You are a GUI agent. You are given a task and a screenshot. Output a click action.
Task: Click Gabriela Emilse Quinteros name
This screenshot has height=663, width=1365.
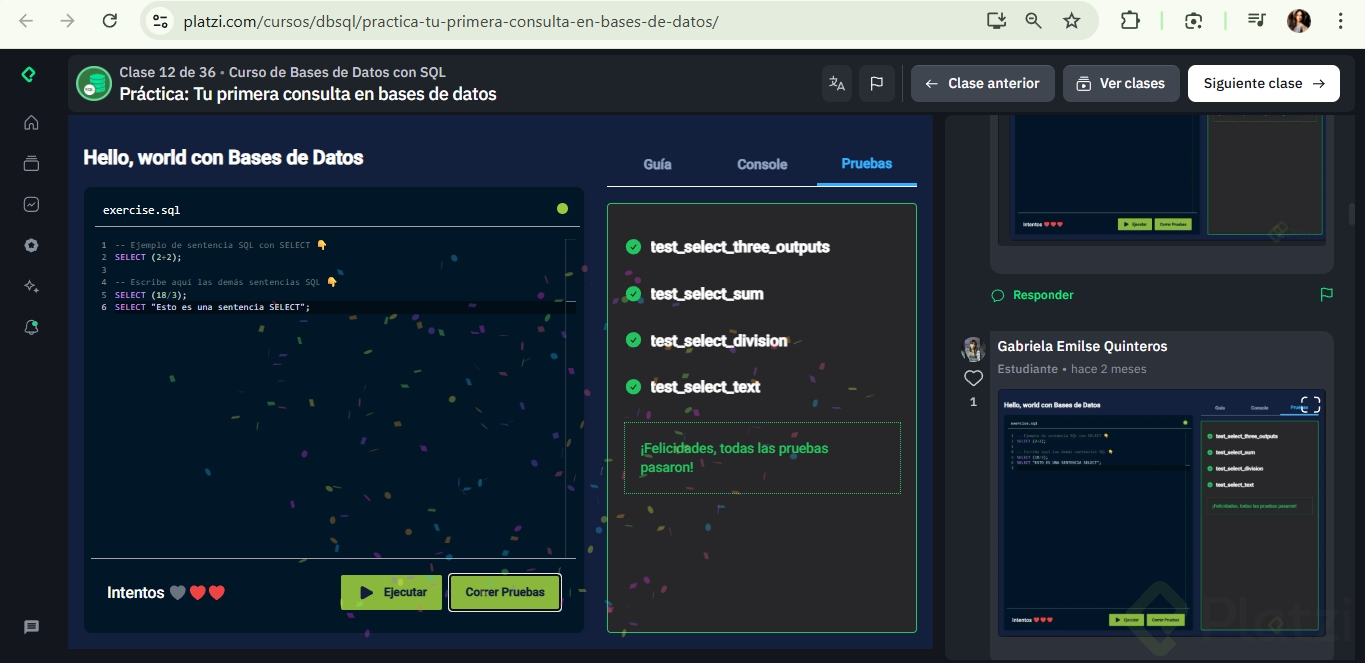[x=1082, y=346]
